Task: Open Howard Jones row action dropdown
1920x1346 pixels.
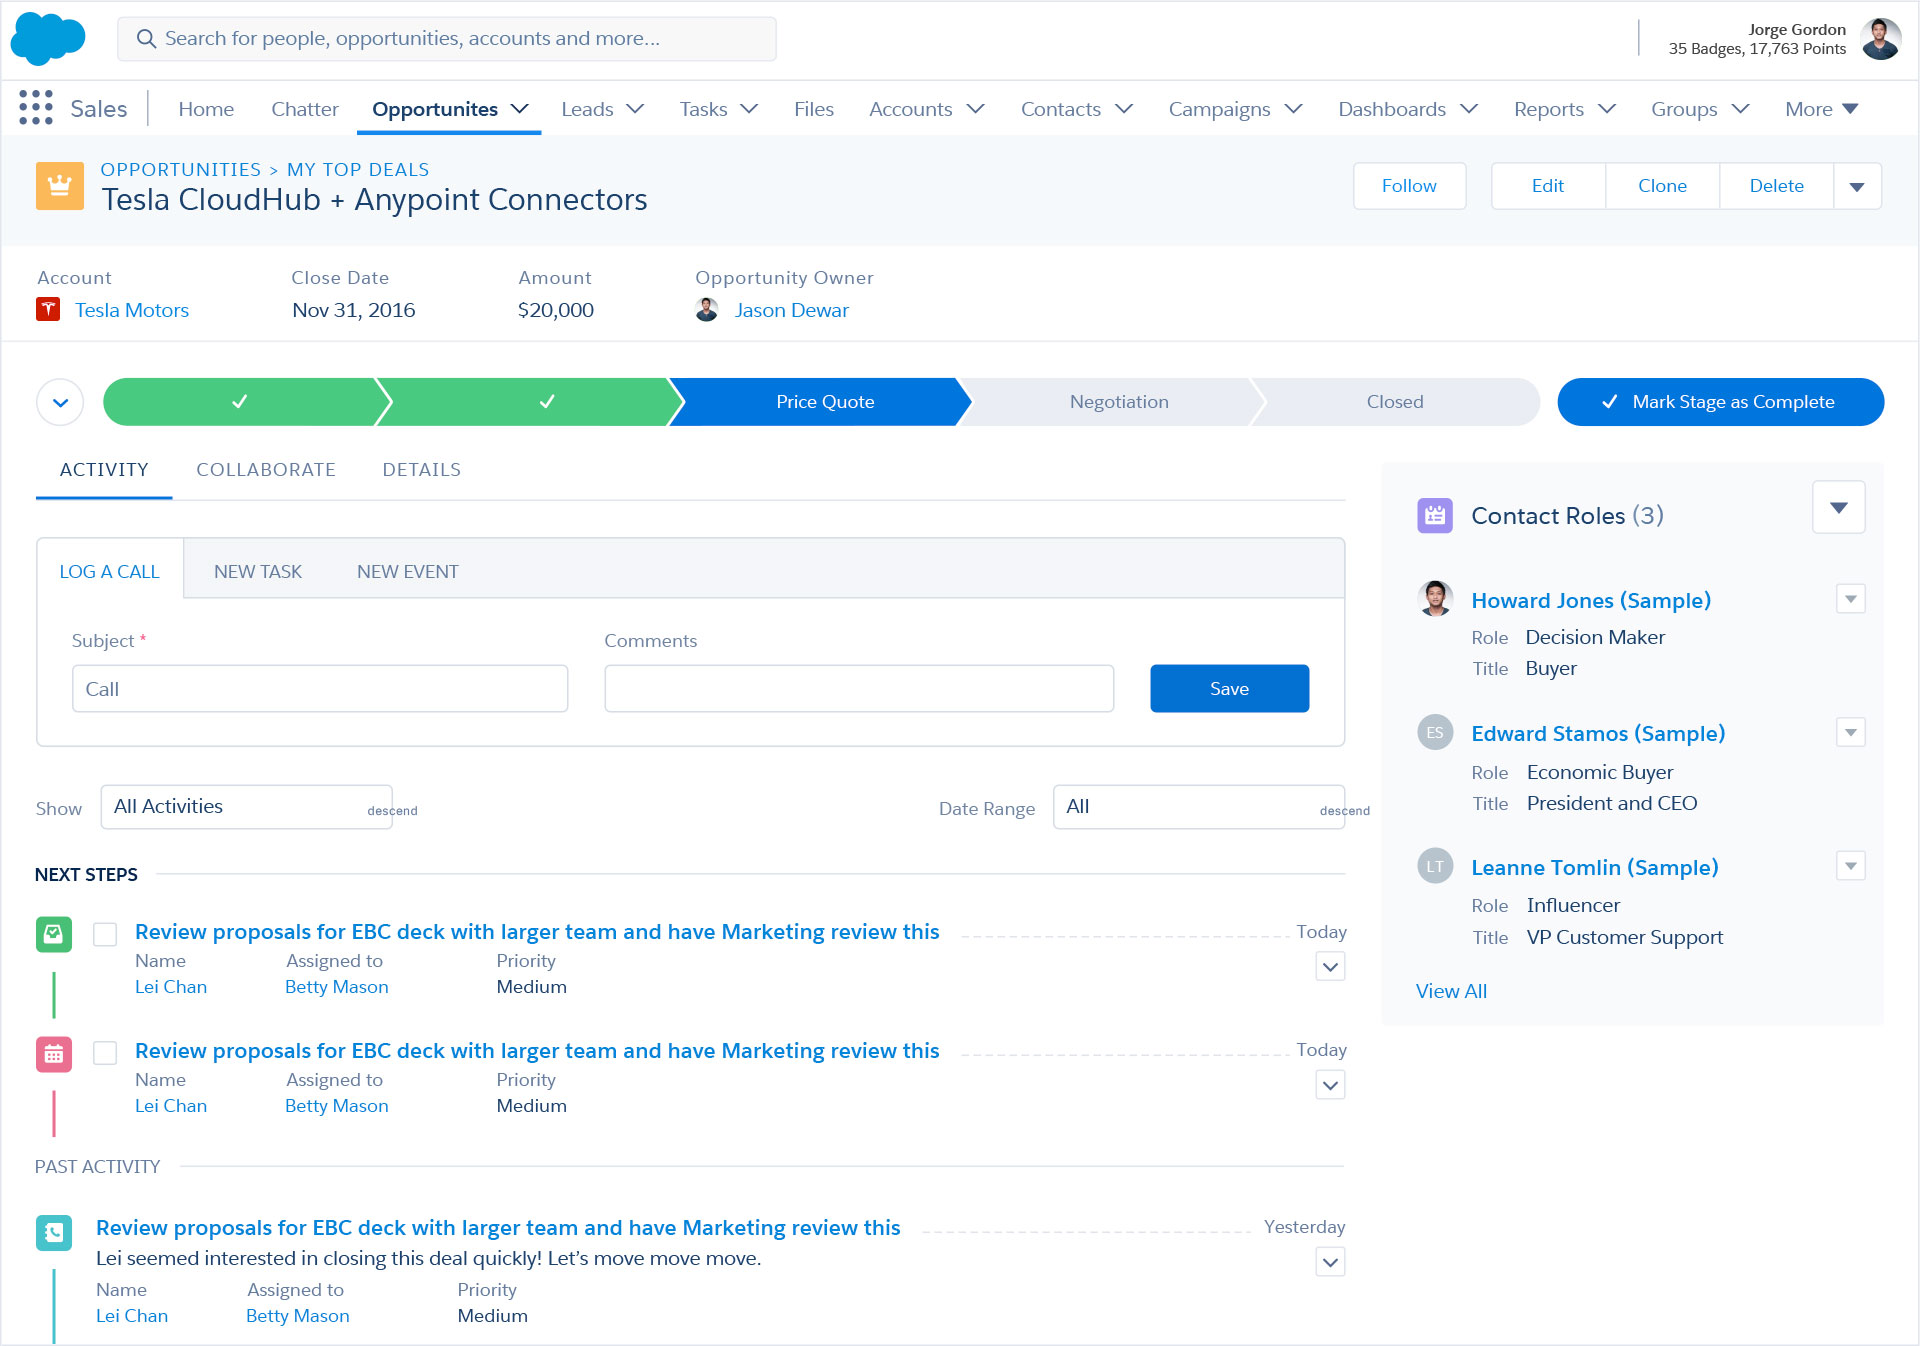Action: click(x=1851, y=599)
